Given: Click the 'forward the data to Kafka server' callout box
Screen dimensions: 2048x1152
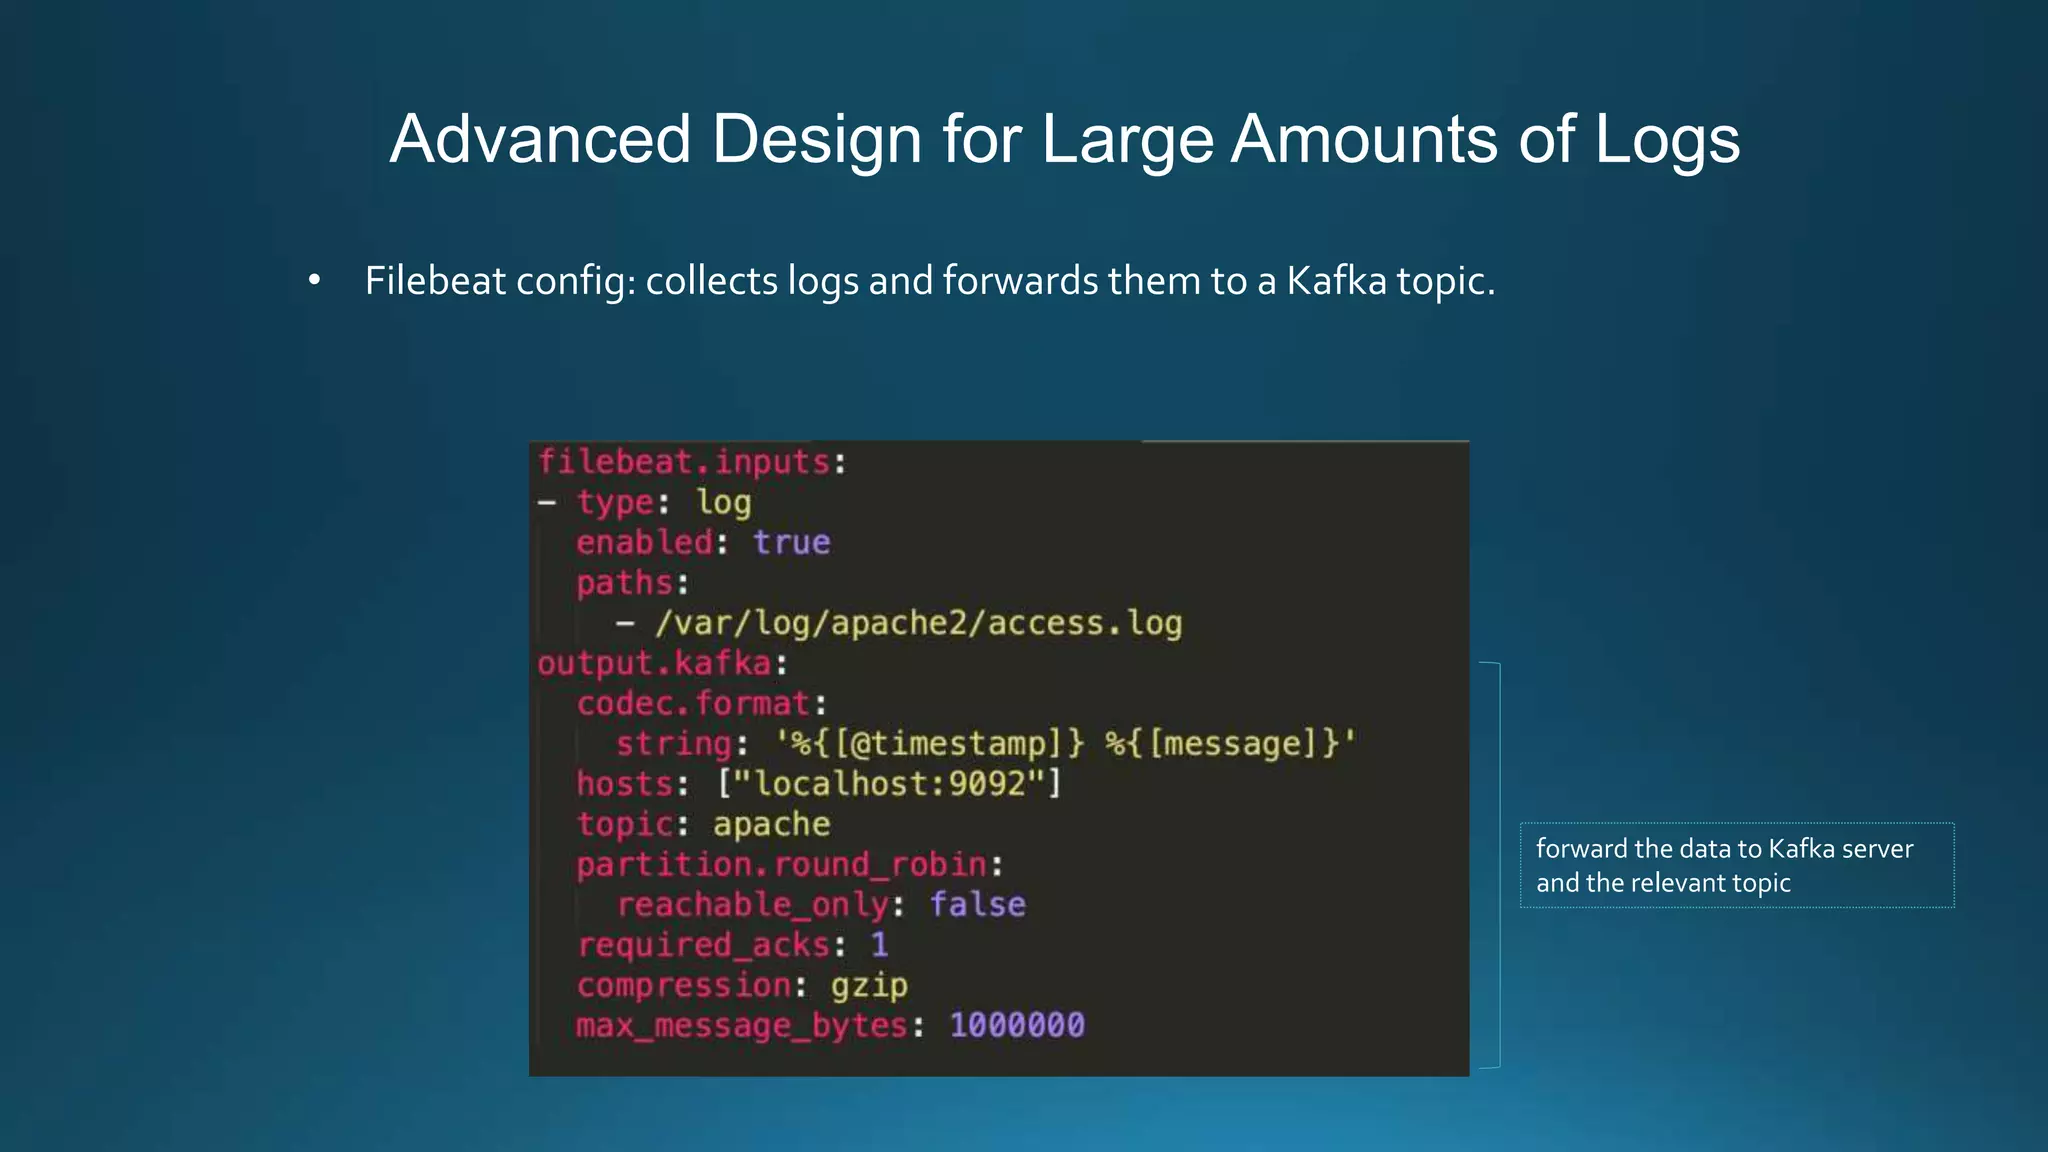Looking at the screenshot, I should 1737,865.
